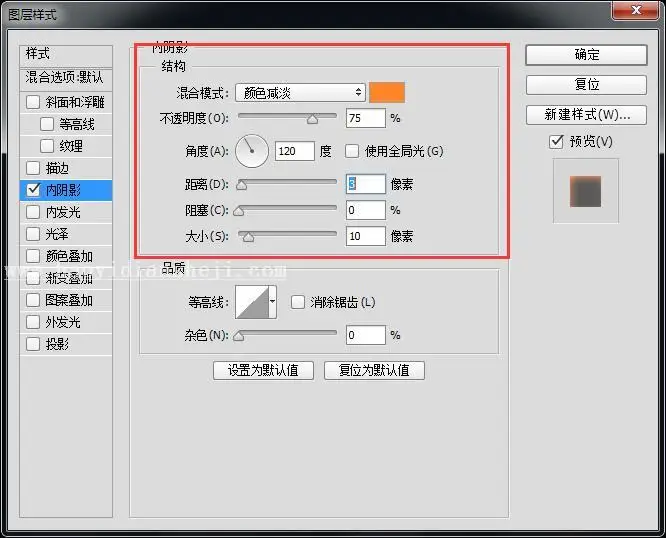Focus the 阻塞 choke value field

click(366, 210)
